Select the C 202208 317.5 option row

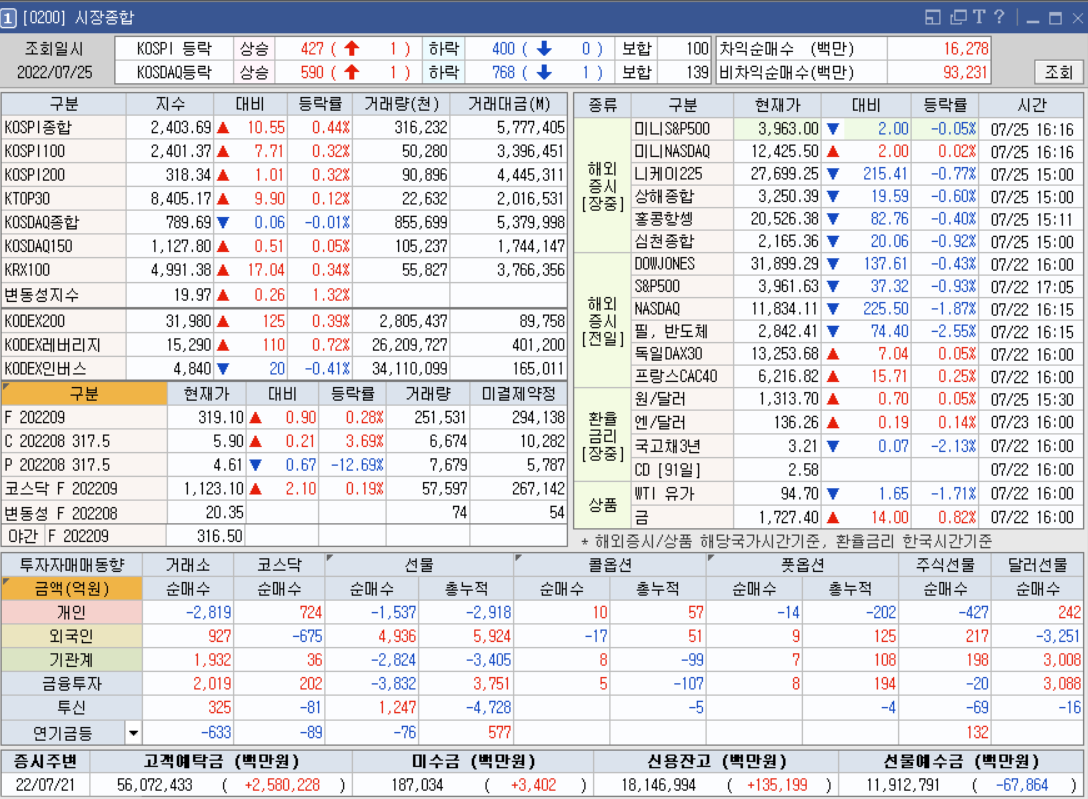[x=284, y=441]
